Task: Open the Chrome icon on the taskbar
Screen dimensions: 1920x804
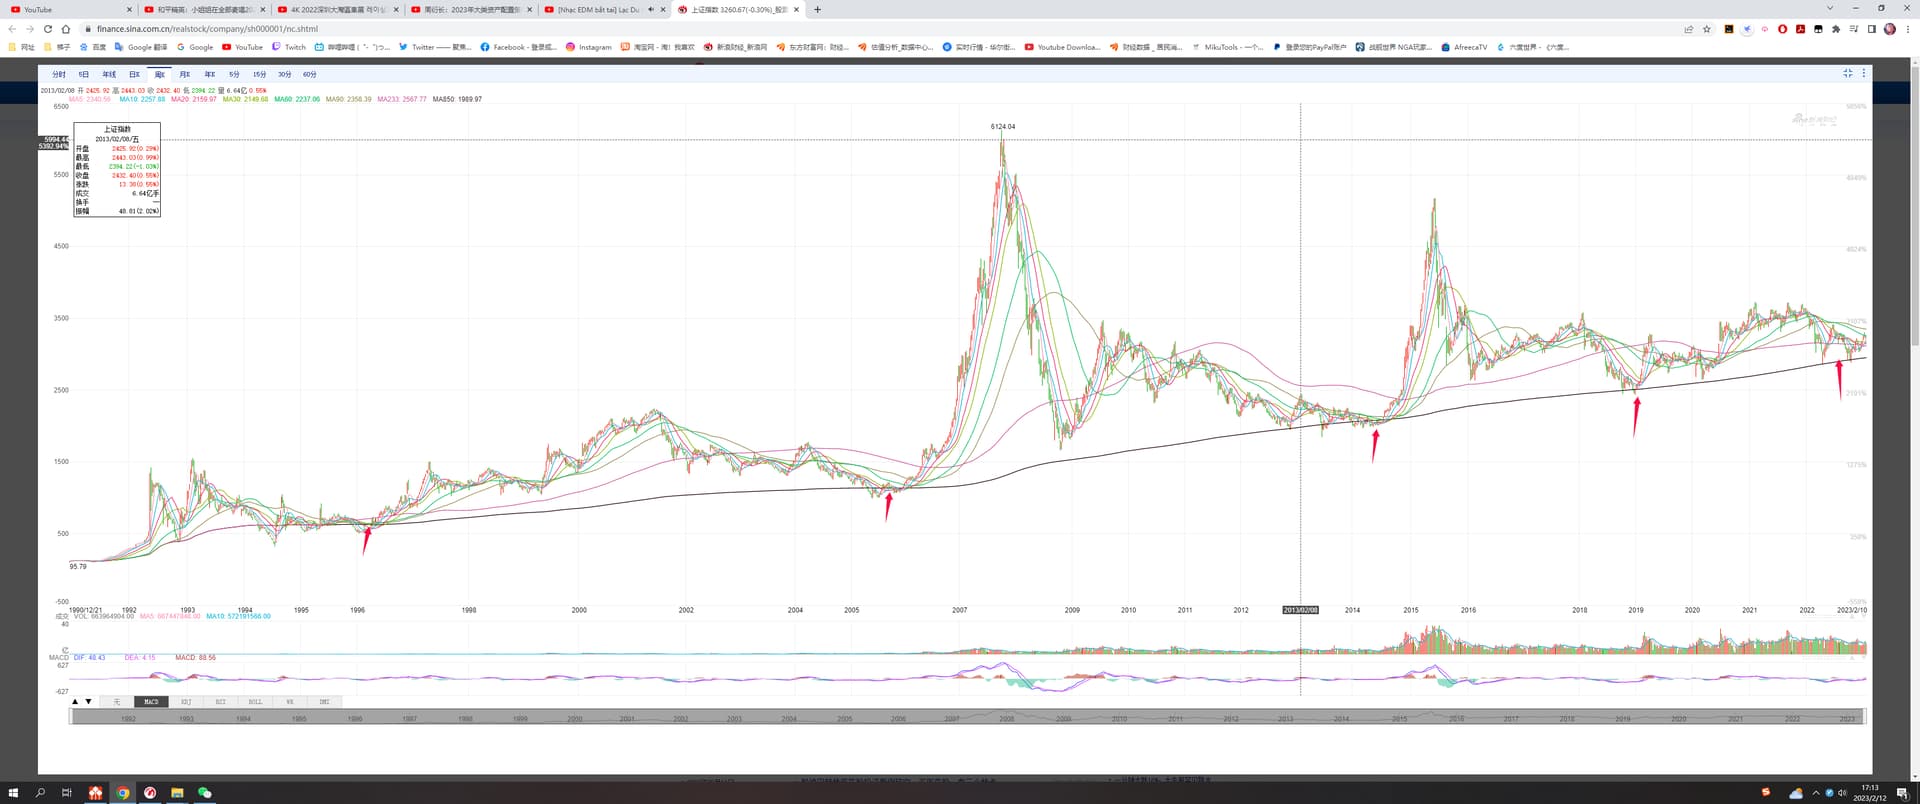Action: point(123,793)
